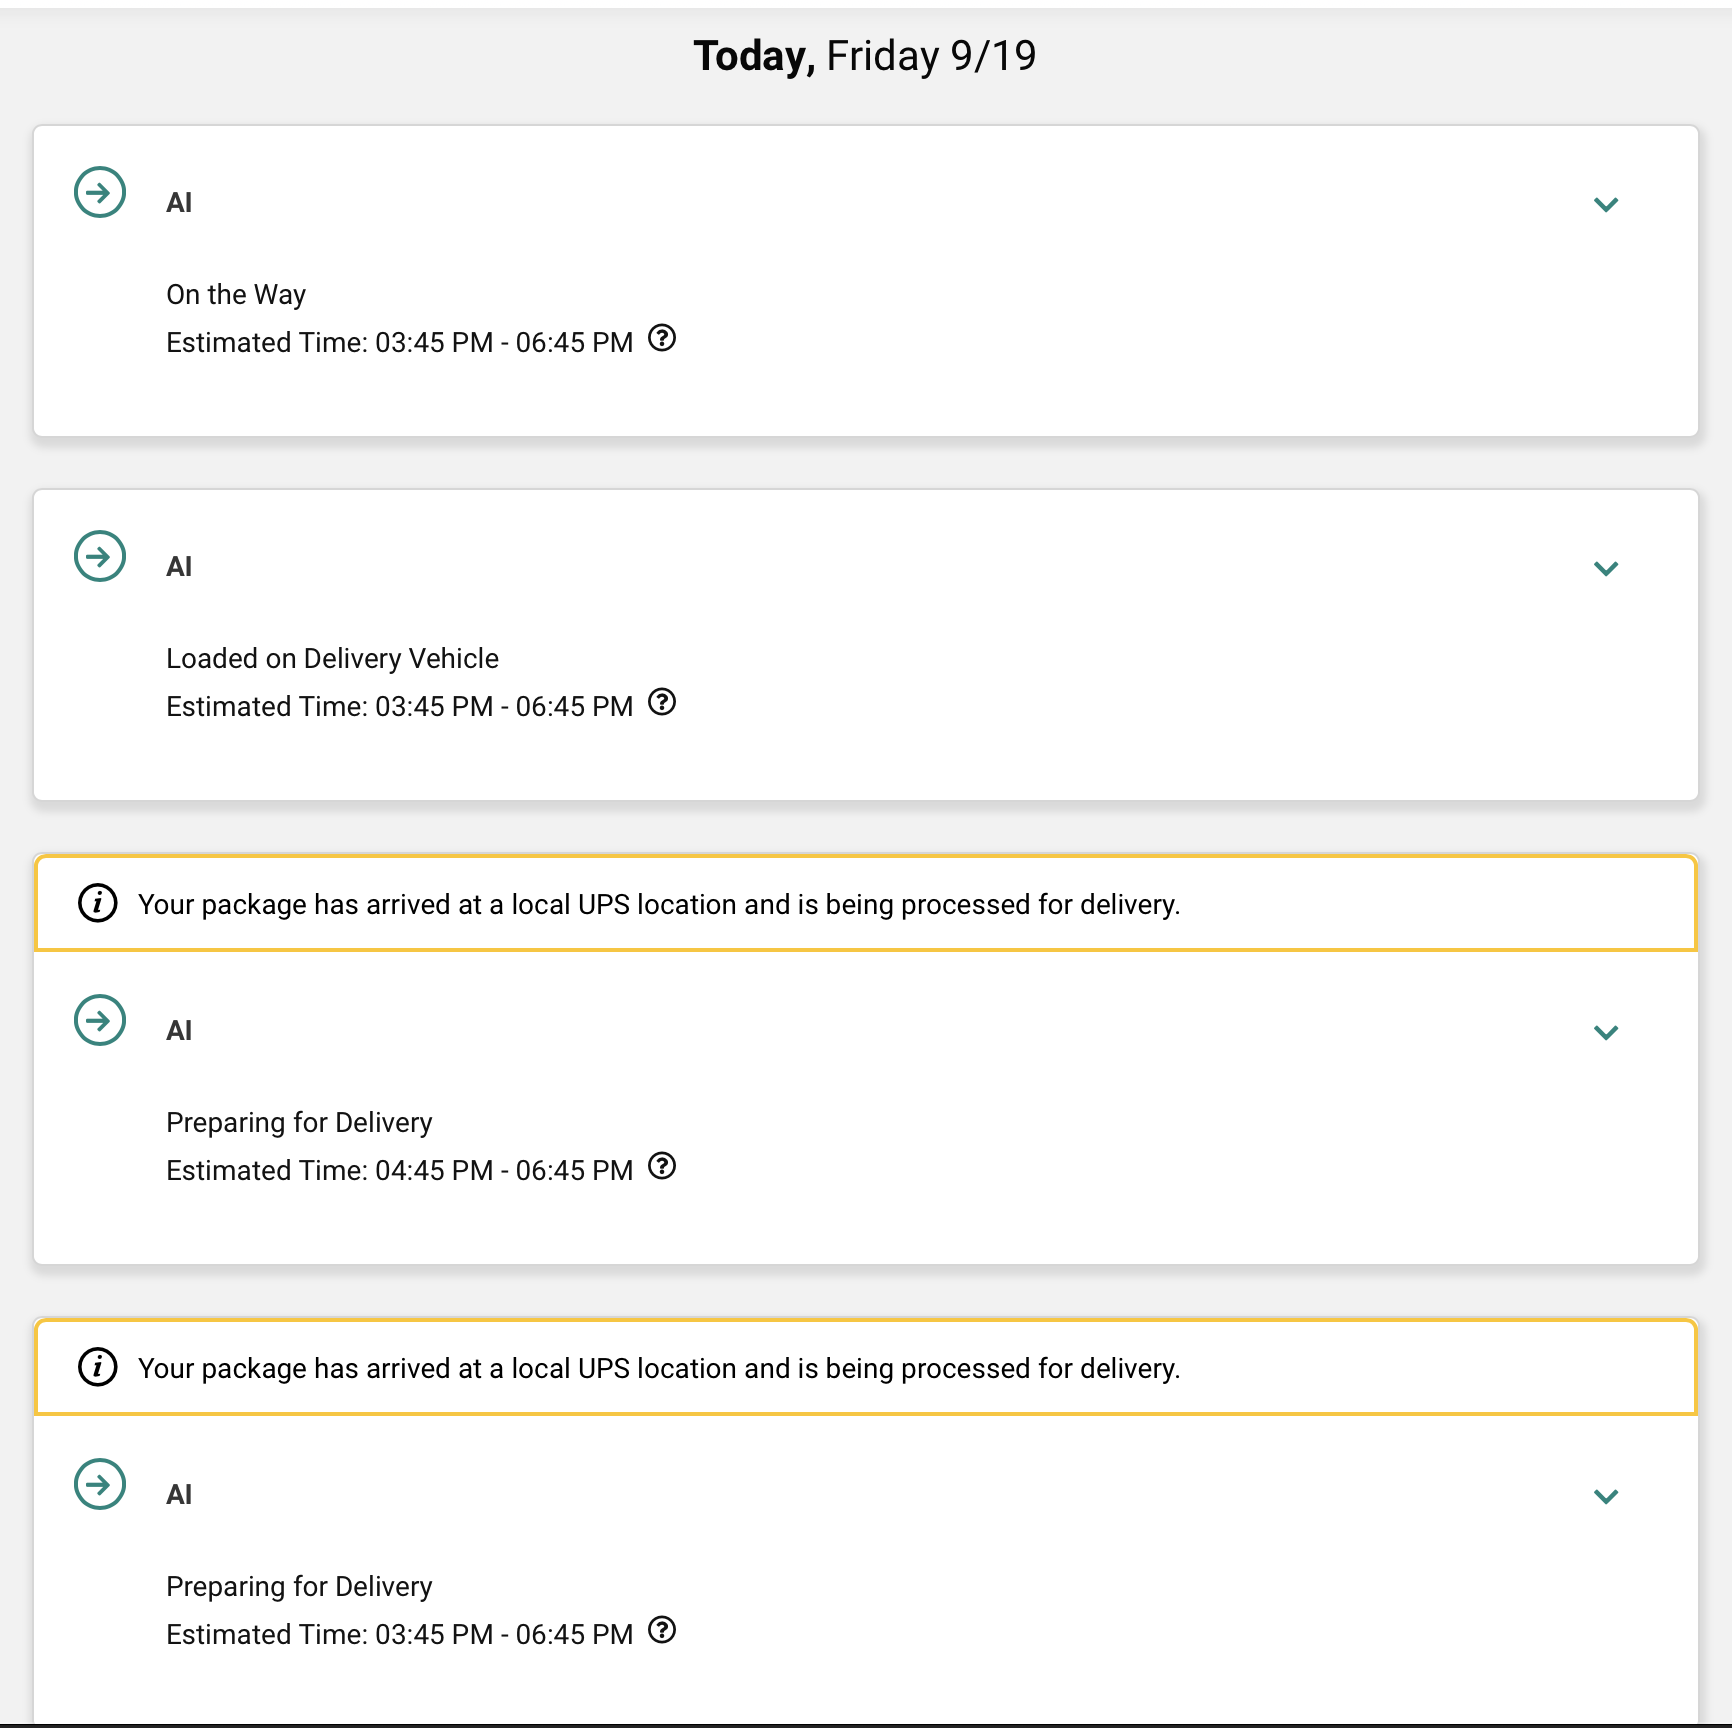This screenshot has height=1728, width=1732.
Task: Click the Loaded on Delivery Vehicle status text
Action: click(332, 659)
